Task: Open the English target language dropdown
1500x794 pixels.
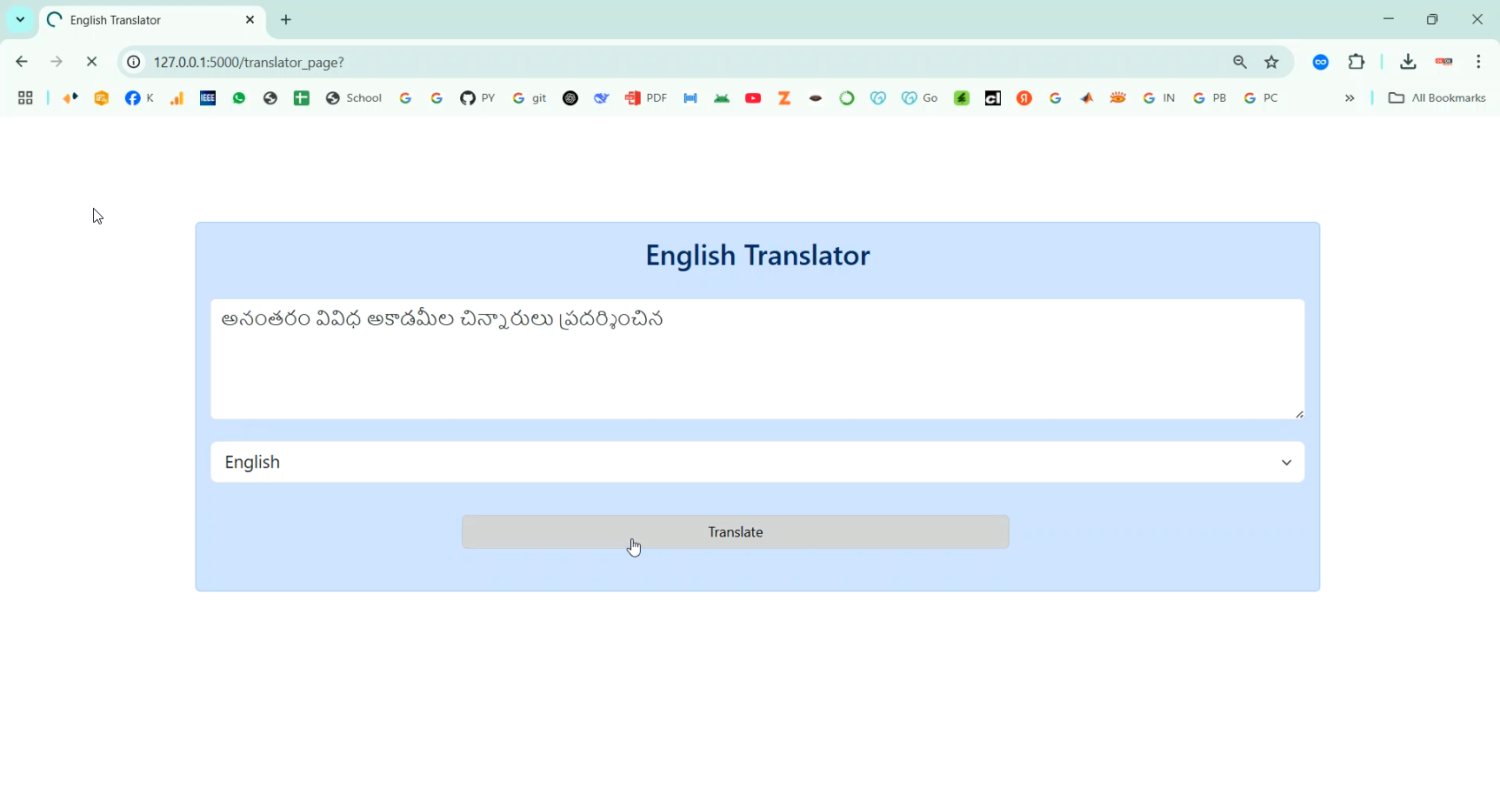Action: [757, 462]
